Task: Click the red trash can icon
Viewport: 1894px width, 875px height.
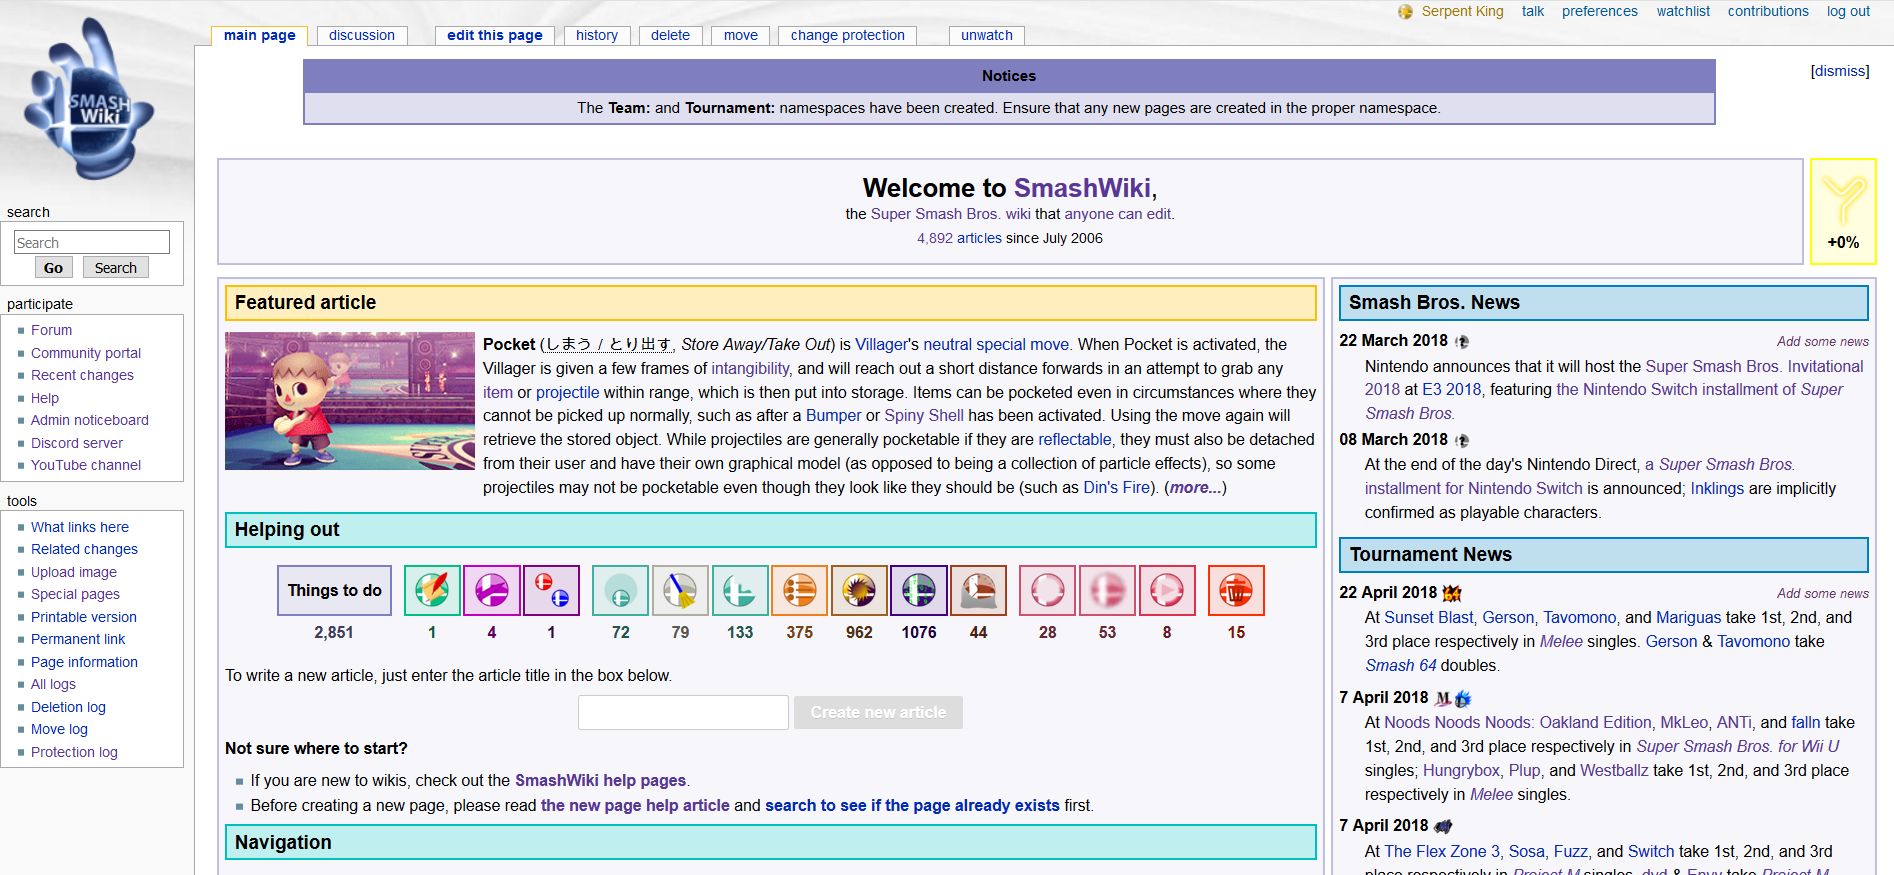Action: pyautogui.click(x=1236, y=590)
